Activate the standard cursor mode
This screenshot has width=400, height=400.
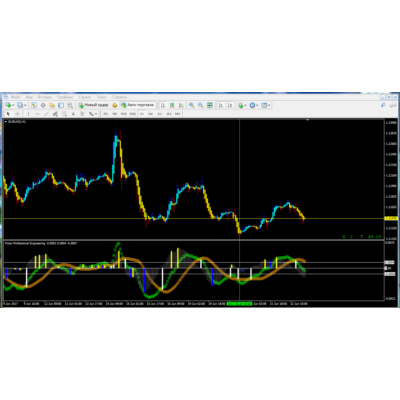tap(8, 114)
